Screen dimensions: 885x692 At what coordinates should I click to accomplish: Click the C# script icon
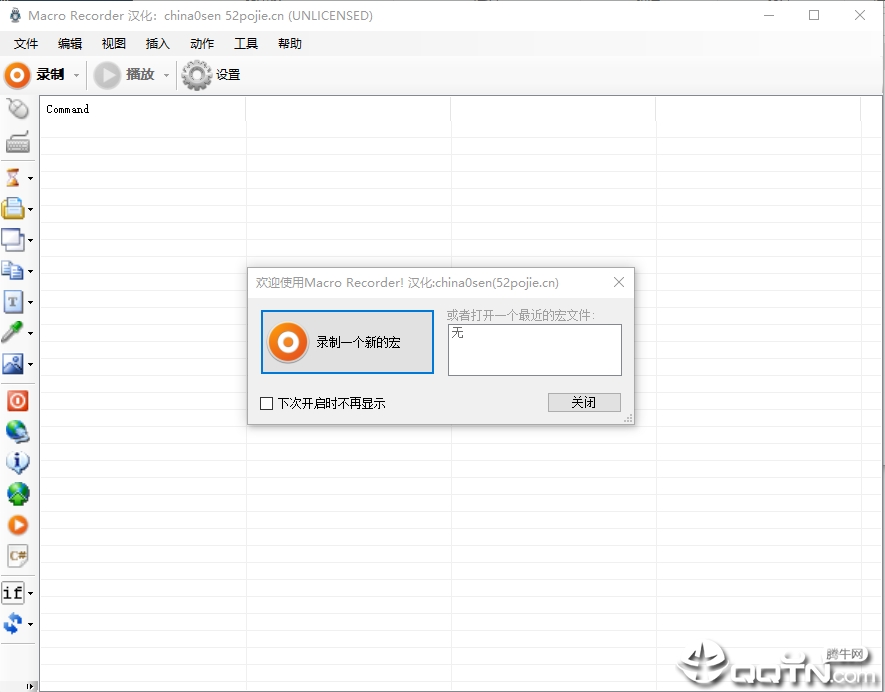pos(17,556)
